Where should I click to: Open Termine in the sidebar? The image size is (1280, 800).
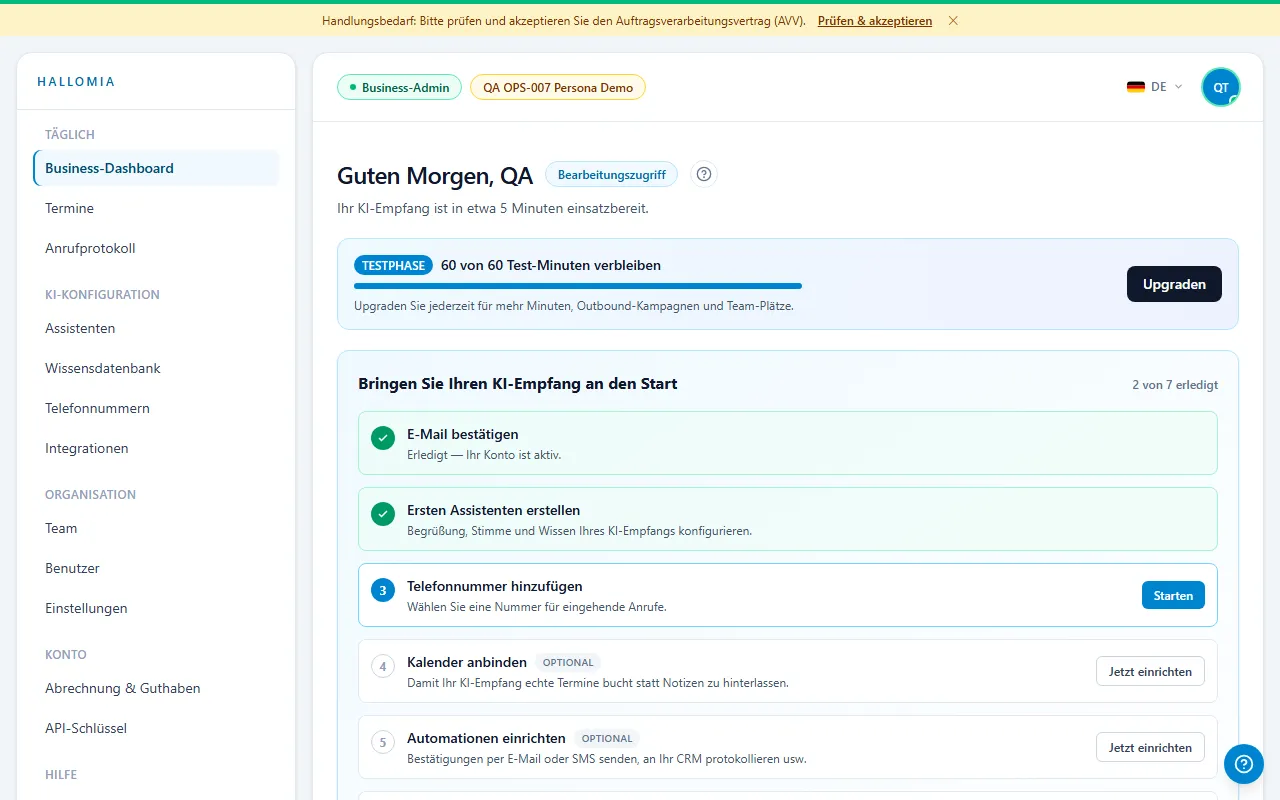pos(156,208)
